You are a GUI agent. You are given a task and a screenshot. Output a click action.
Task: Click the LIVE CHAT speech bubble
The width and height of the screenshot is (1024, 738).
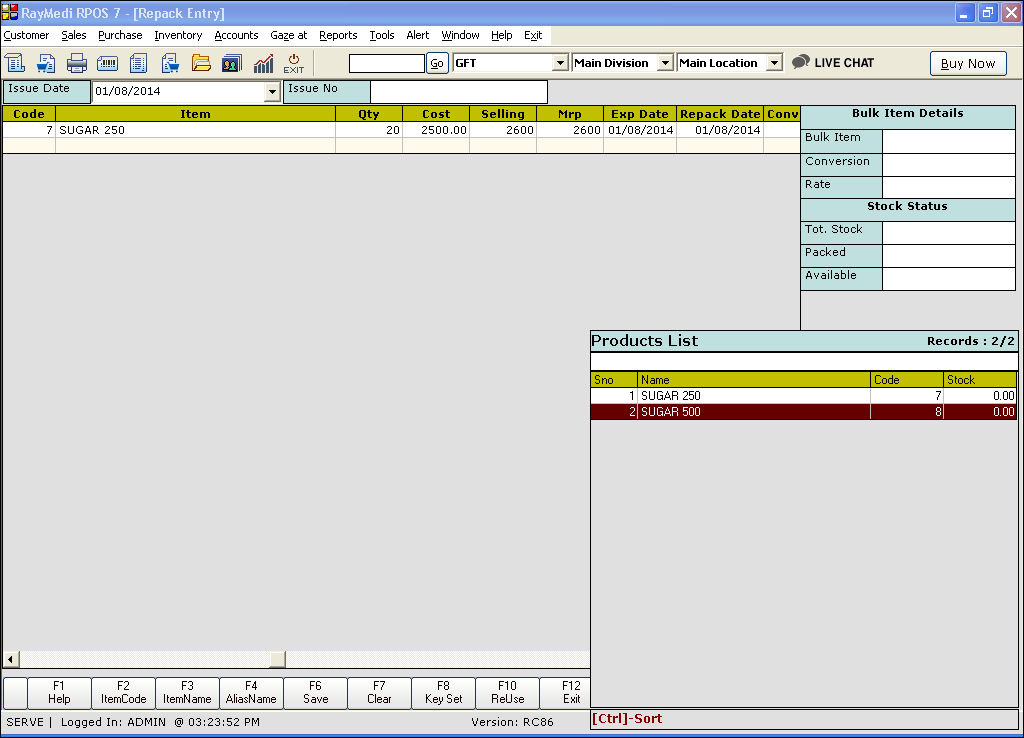(x=801, y=62)
